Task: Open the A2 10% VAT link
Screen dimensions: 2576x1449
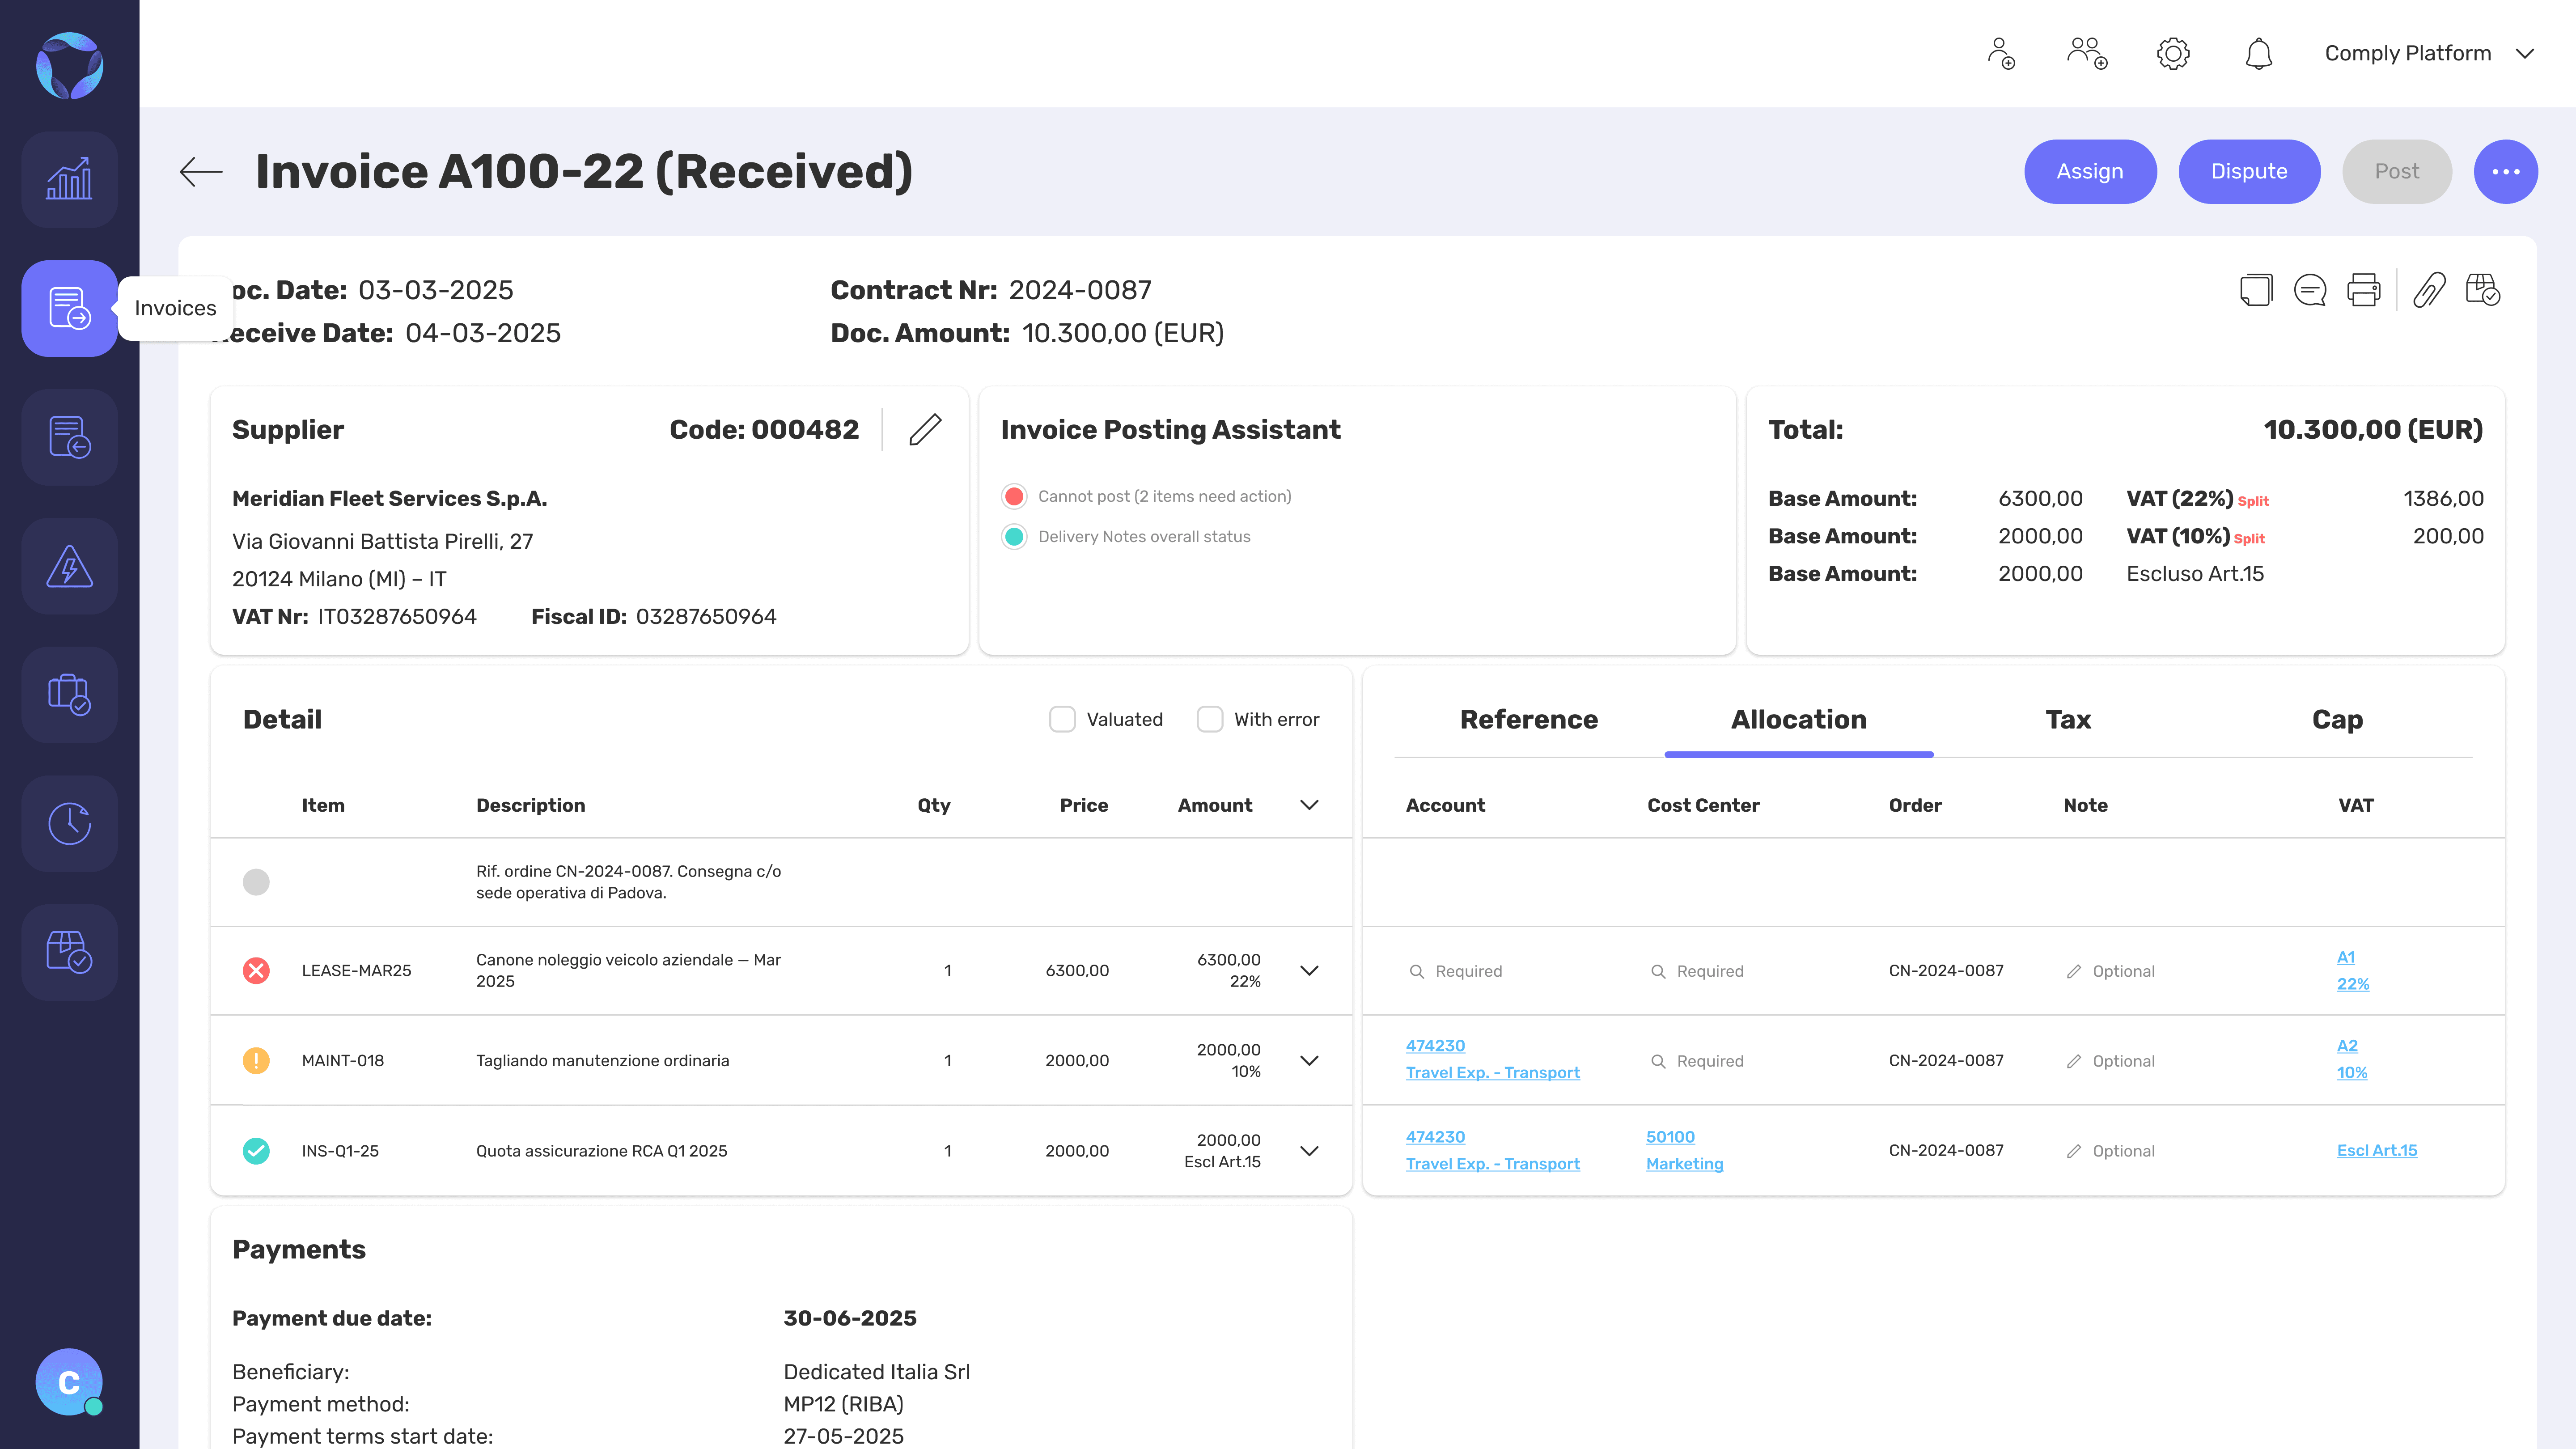Action: coord(2352,1059)
